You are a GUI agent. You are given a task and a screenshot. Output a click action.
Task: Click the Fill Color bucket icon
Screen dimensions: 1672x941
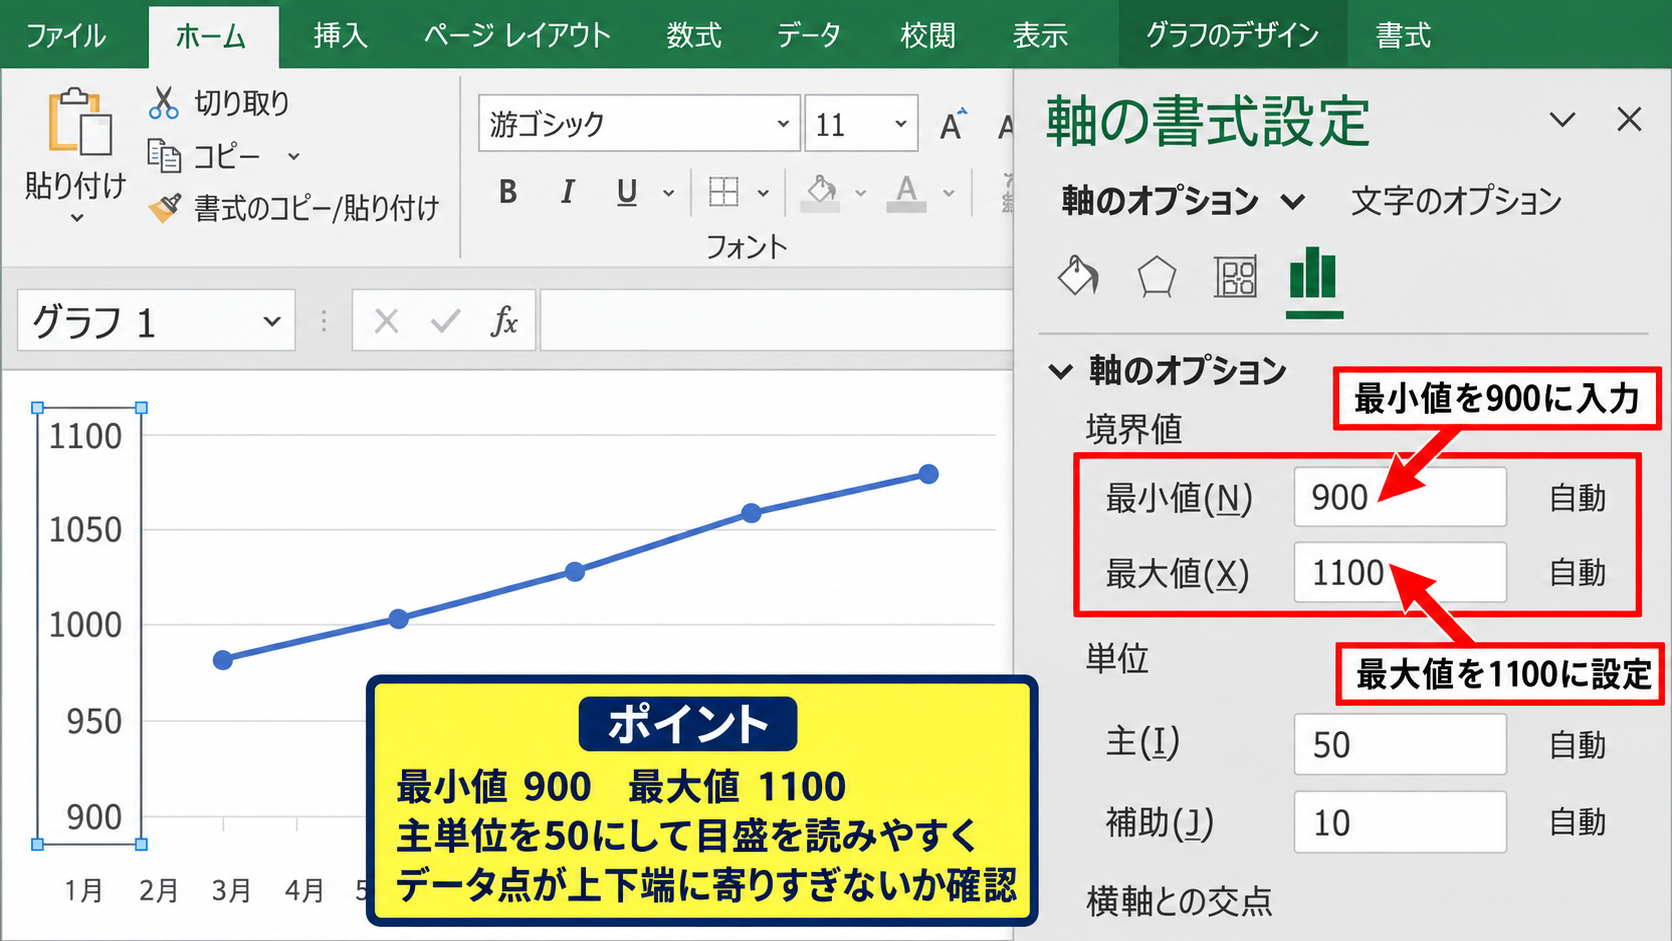(821, 192)
